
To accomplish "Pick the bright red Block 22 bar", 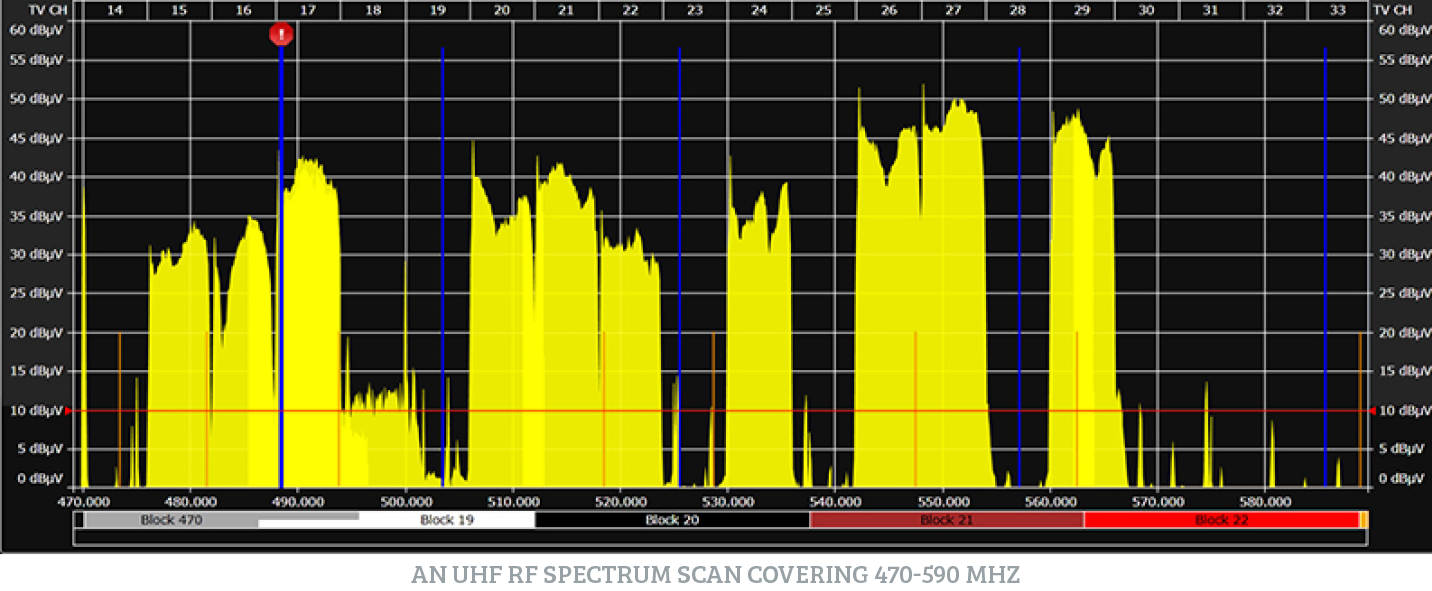I will coord(1220,520).
